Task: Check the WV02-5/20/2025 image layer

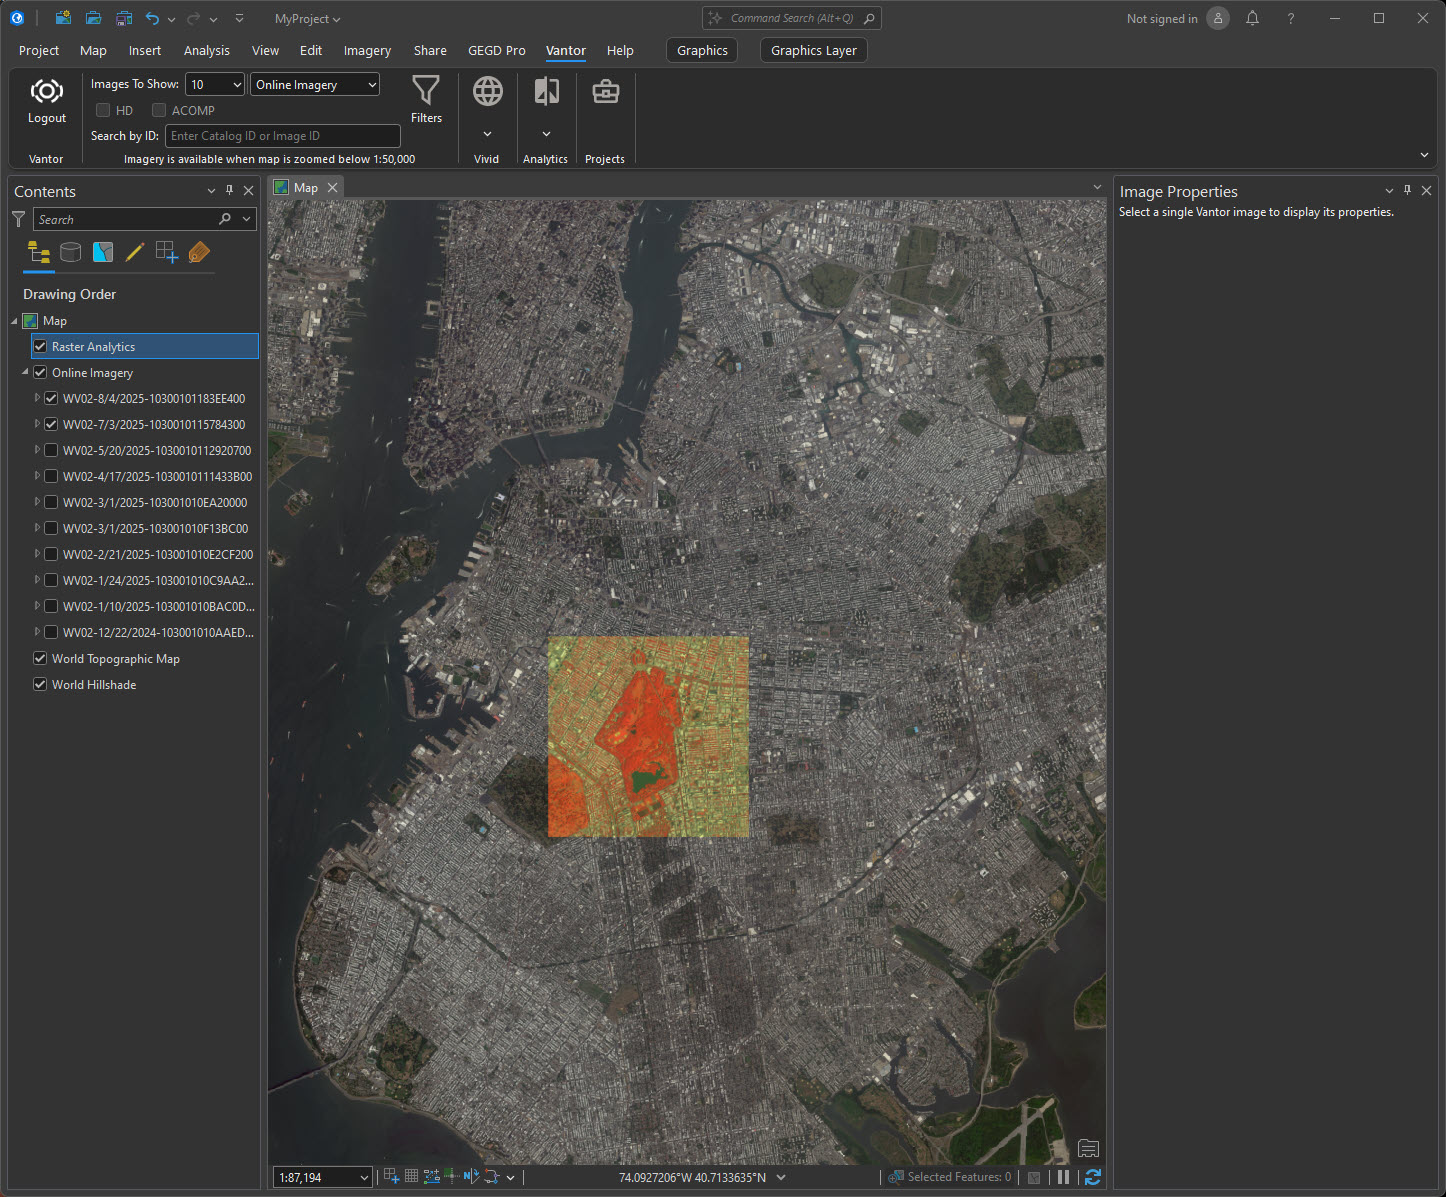Action: [x=51, y=450]
